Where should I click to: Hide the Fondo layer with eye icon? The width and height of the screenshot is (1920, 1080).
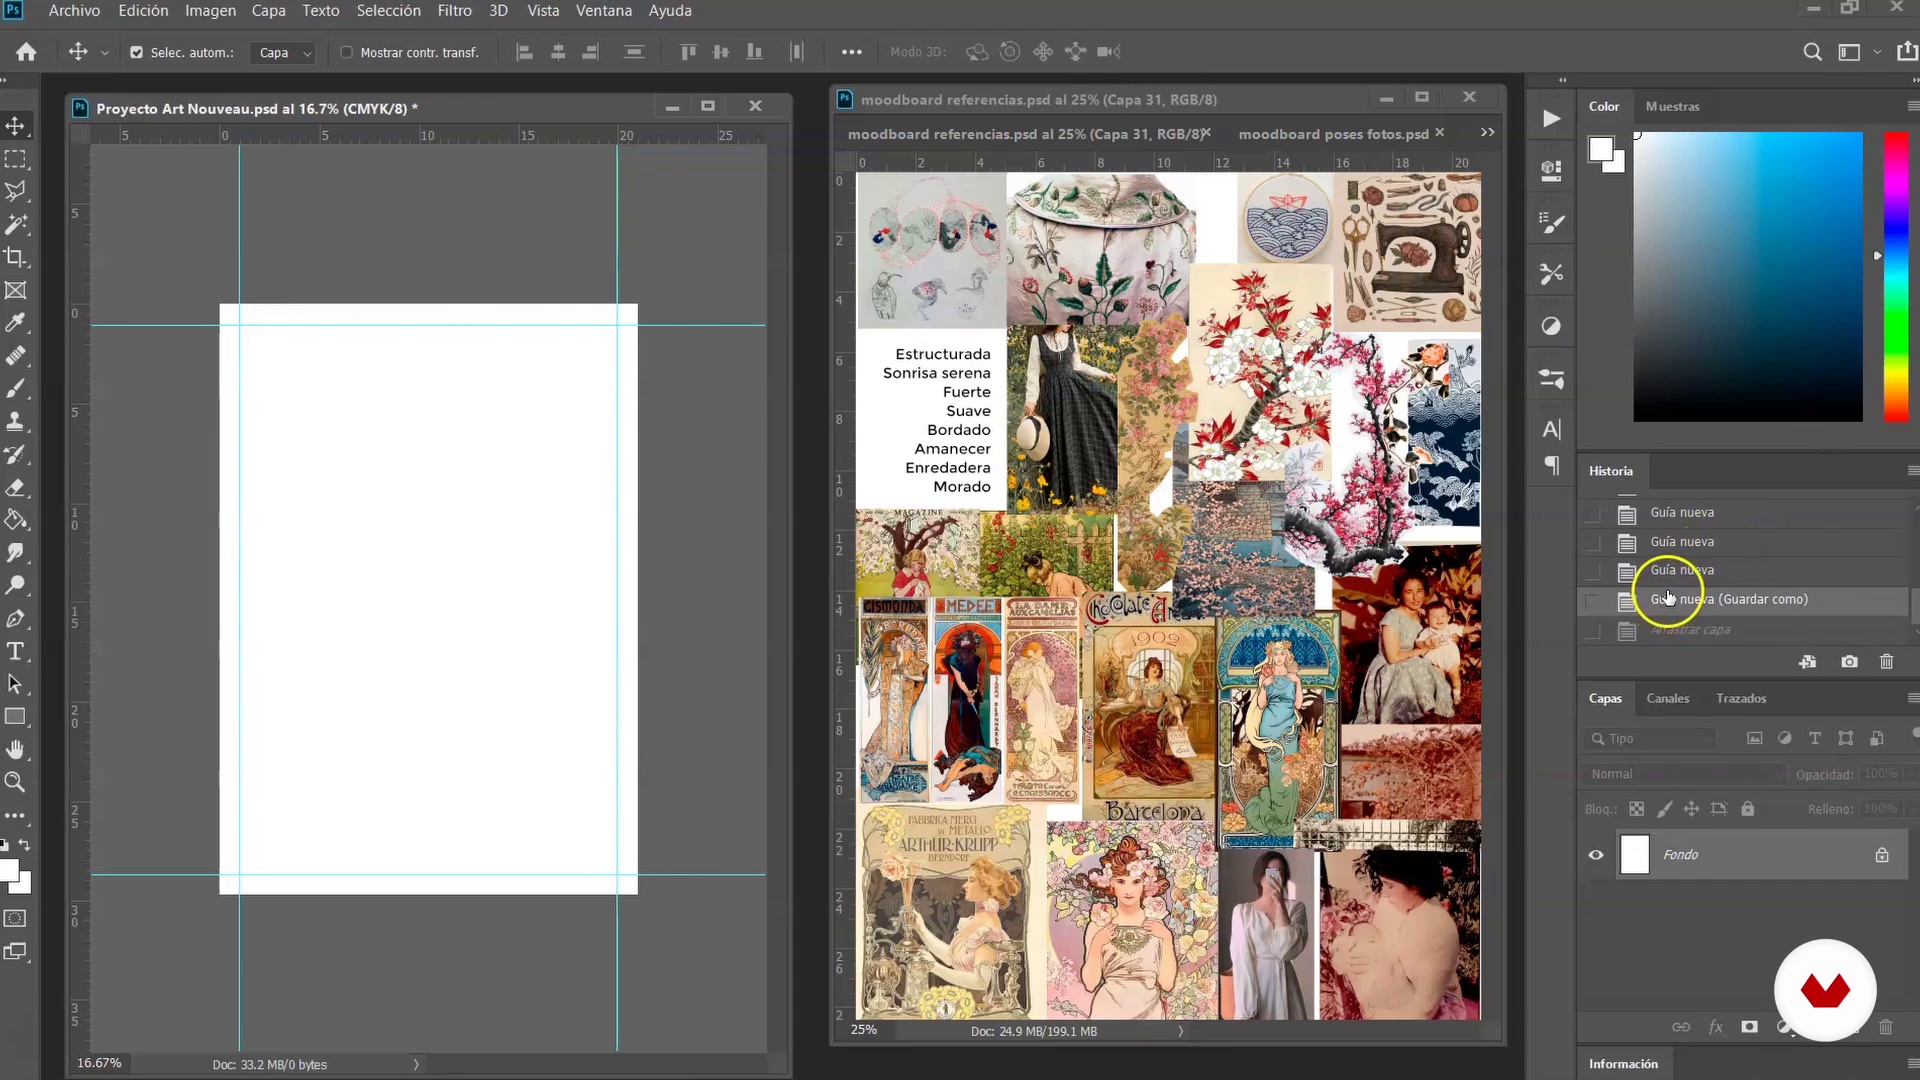coord(1596,855)
